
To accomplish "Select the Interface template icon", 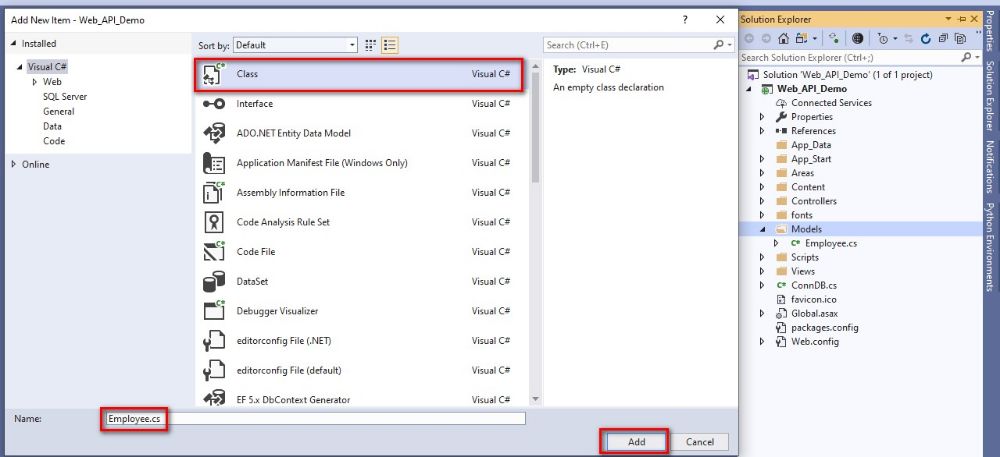I will 214,104.
